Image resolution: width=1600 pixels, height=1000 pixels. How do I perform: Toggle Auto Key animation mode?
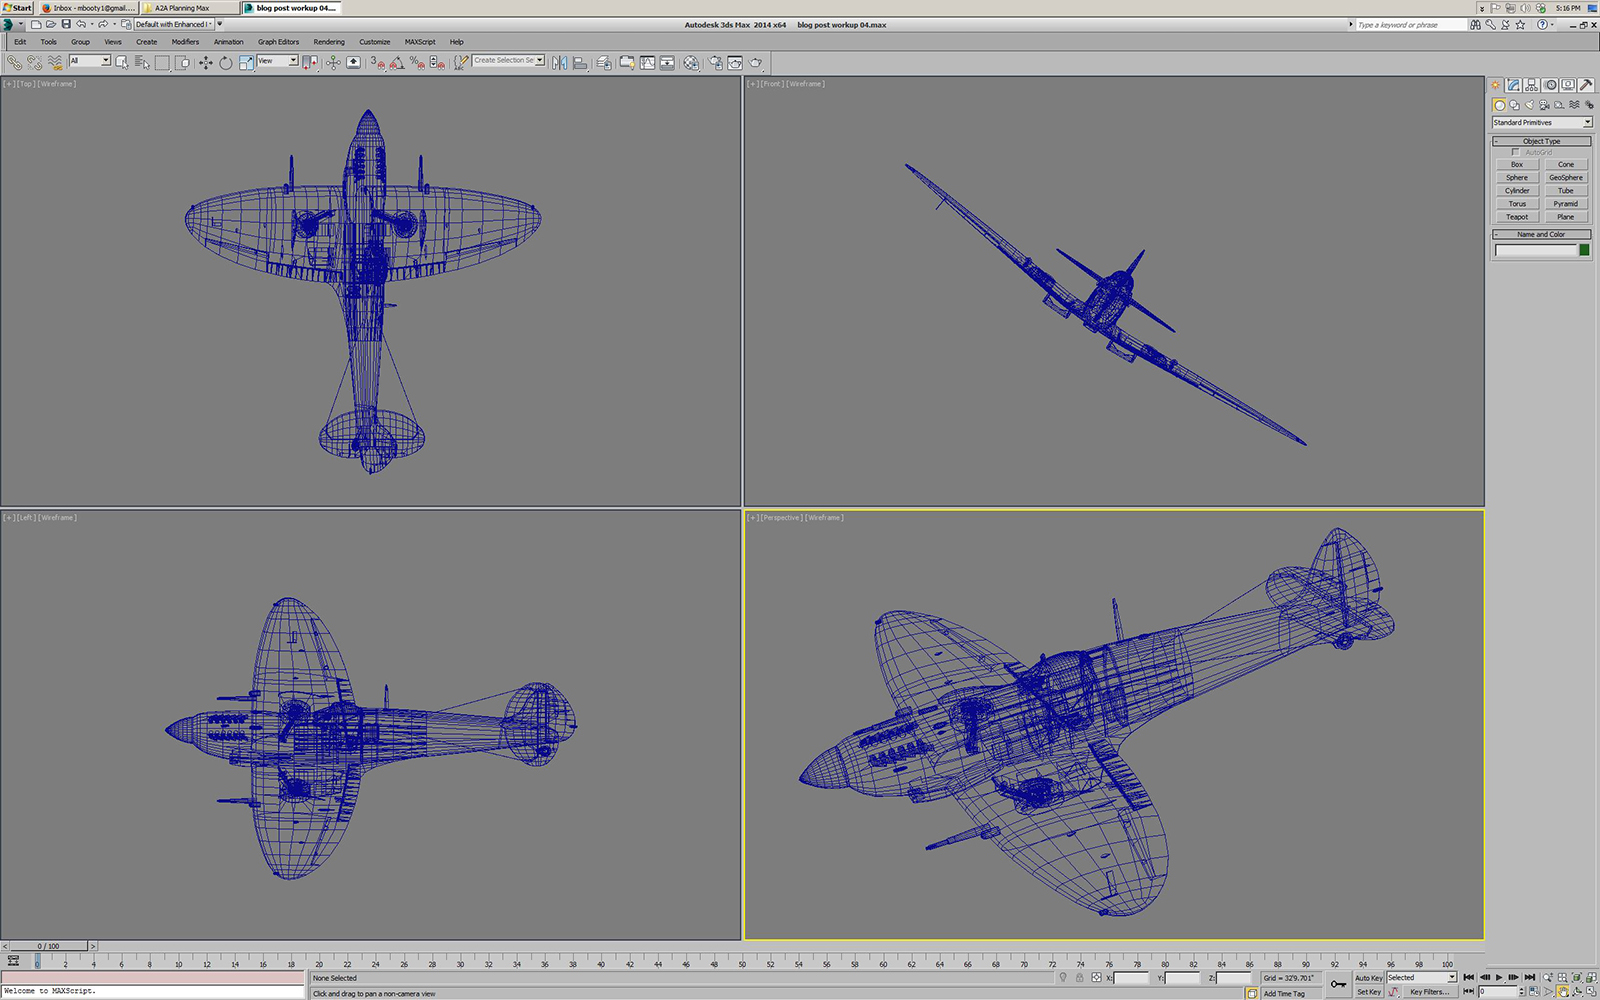tap(1367, 977)
